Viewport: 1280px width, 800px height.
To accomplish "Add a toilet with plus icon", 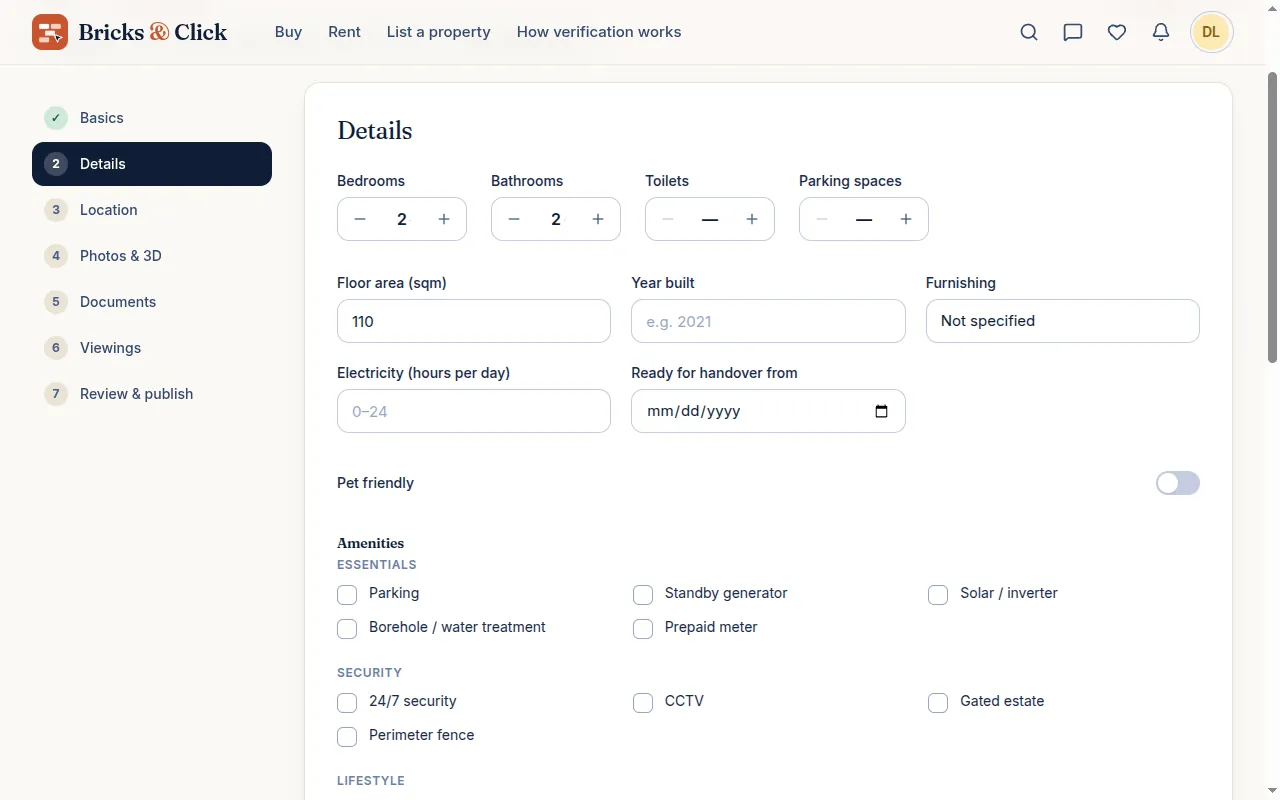I will 752,219.
